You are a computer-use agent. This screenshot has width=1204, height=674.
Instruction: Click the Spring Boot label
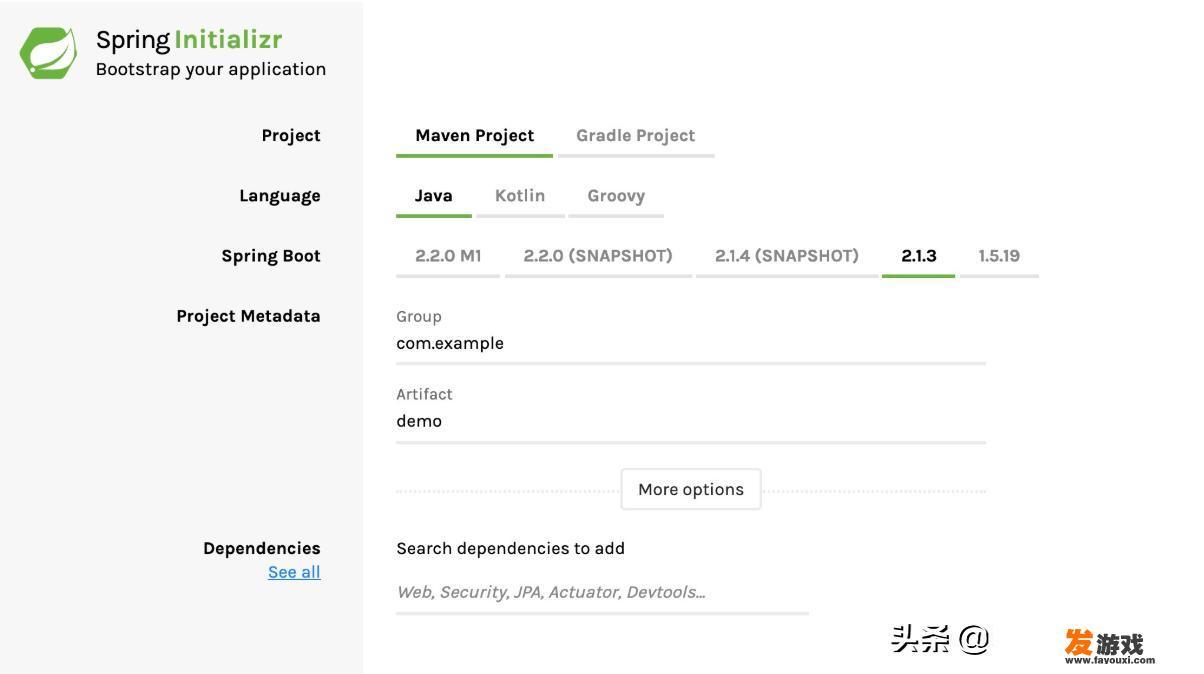[271, 256]
